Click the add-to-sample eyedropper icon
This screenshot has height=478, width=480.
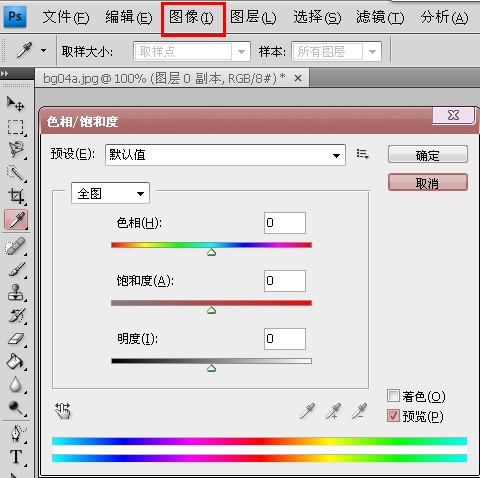point(333,411)
